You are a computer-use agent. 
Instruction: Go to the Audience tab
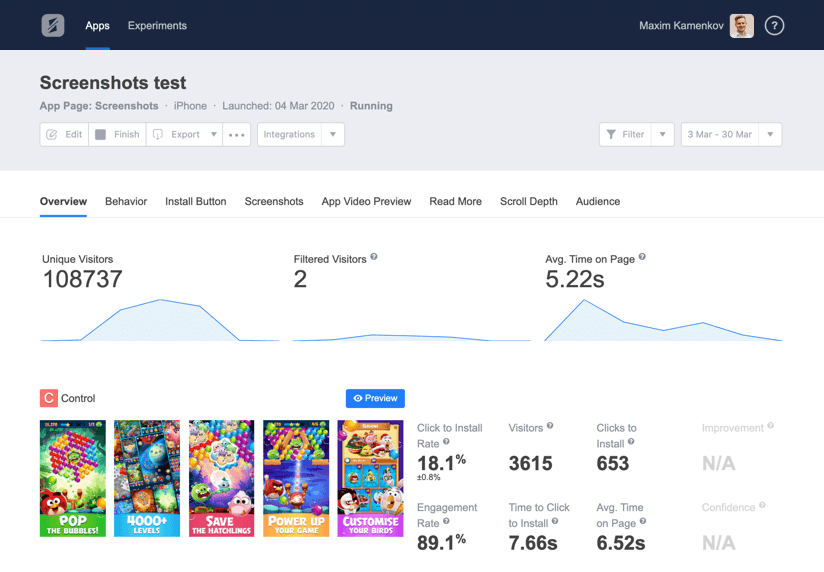coord(598,201)
